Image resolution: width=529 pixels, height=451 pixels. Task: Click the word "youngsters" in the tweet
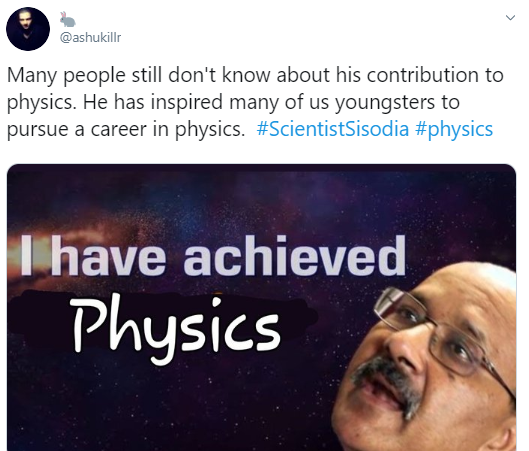click(x=384, y=102)
